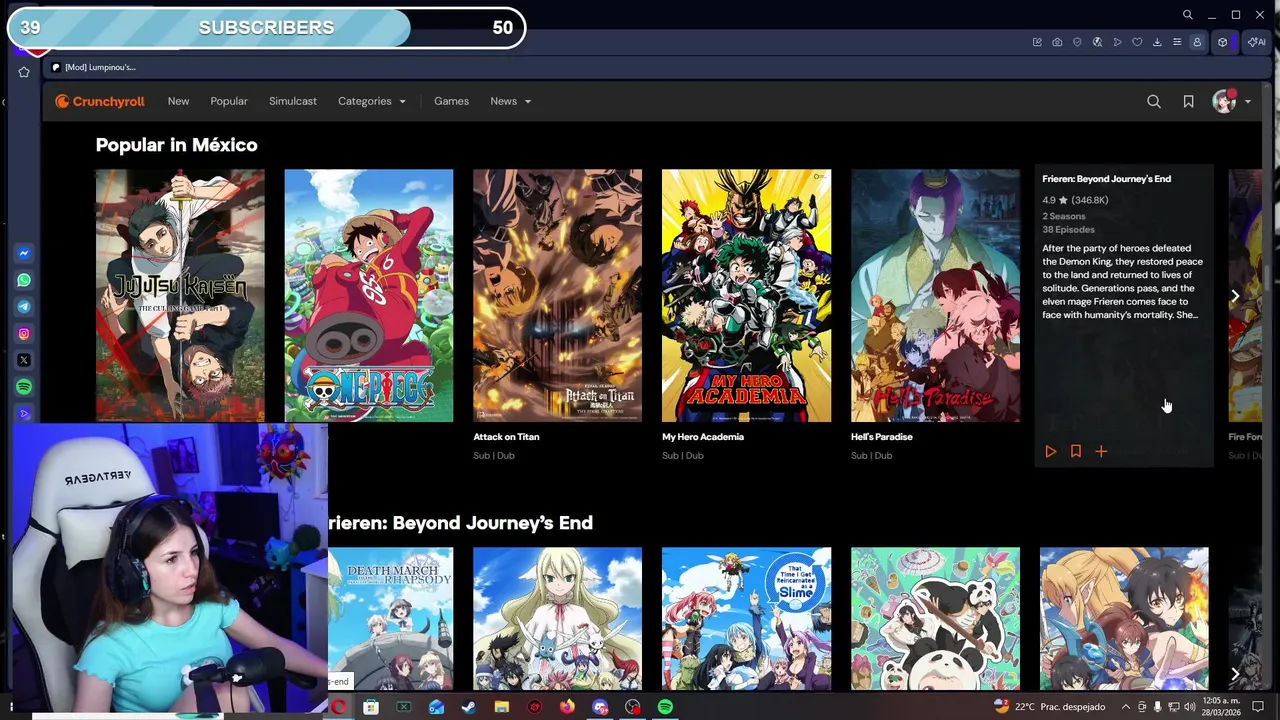
Task: Open File Explorer from the taskbar
Action: click(502, 708)
